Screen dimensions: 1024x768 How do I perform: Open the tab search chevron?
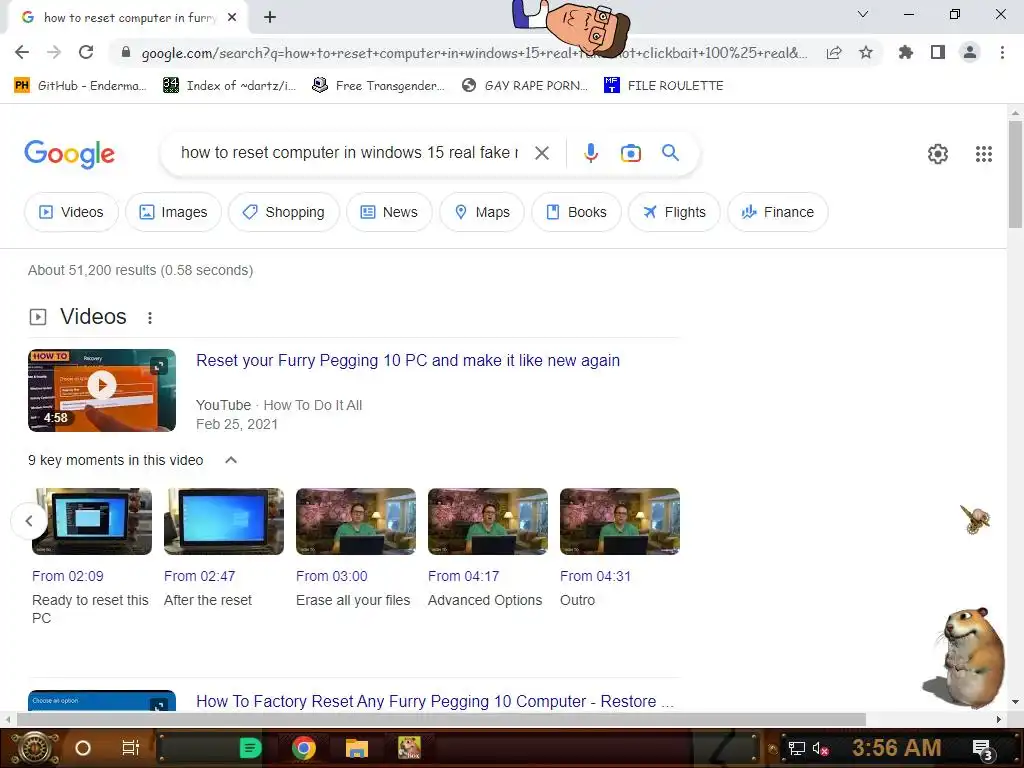863,14
